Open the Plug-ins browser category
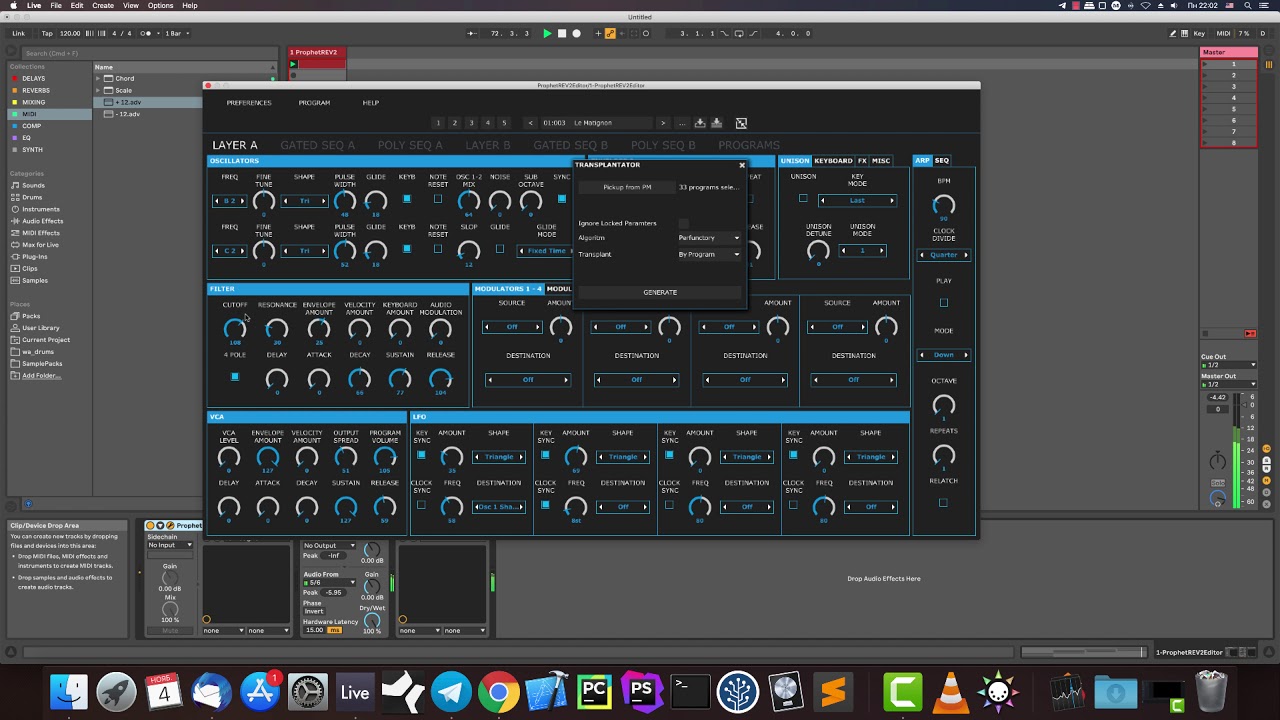The width and height of the screenshot is (1280, 720). (x=34, y=257)
